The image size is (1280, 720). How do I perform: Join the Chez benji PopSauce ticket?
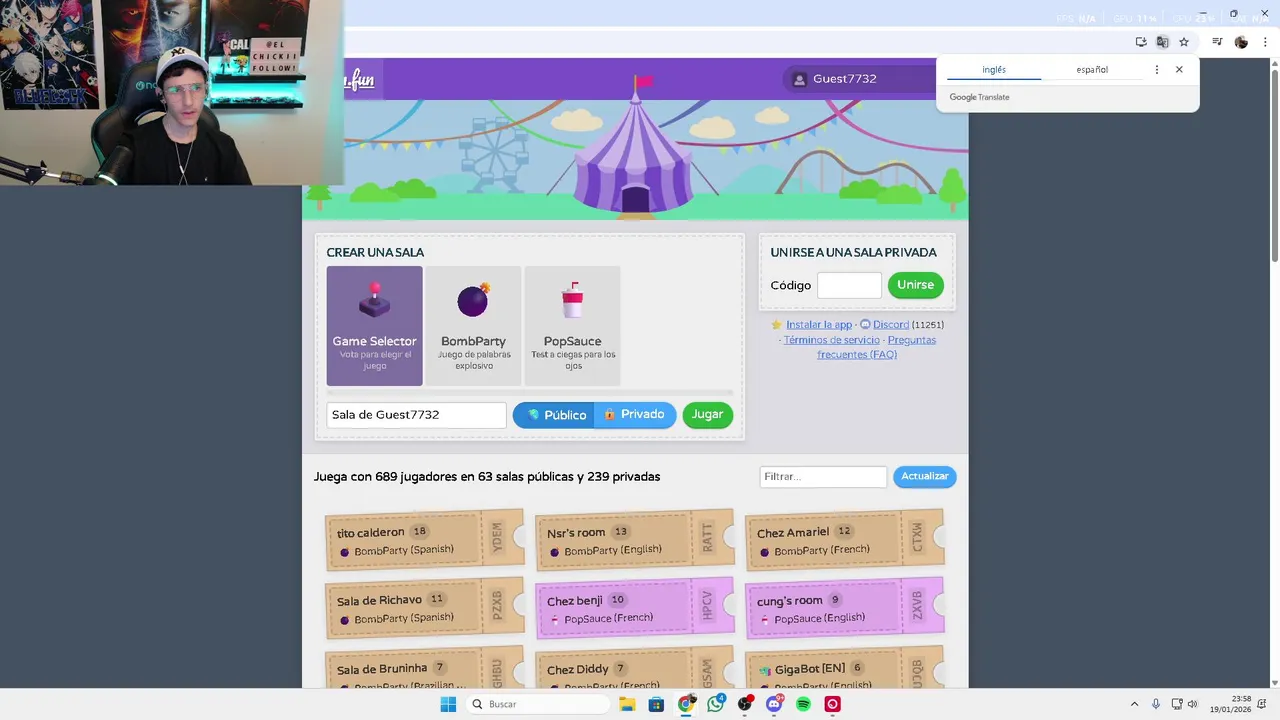(x=635, y=608)
